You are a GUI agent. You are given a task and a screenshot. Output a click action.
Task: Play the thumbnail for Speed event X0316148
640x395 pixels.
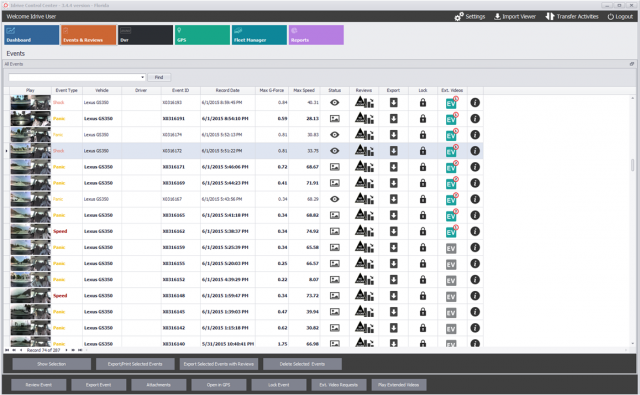[30, 295]
